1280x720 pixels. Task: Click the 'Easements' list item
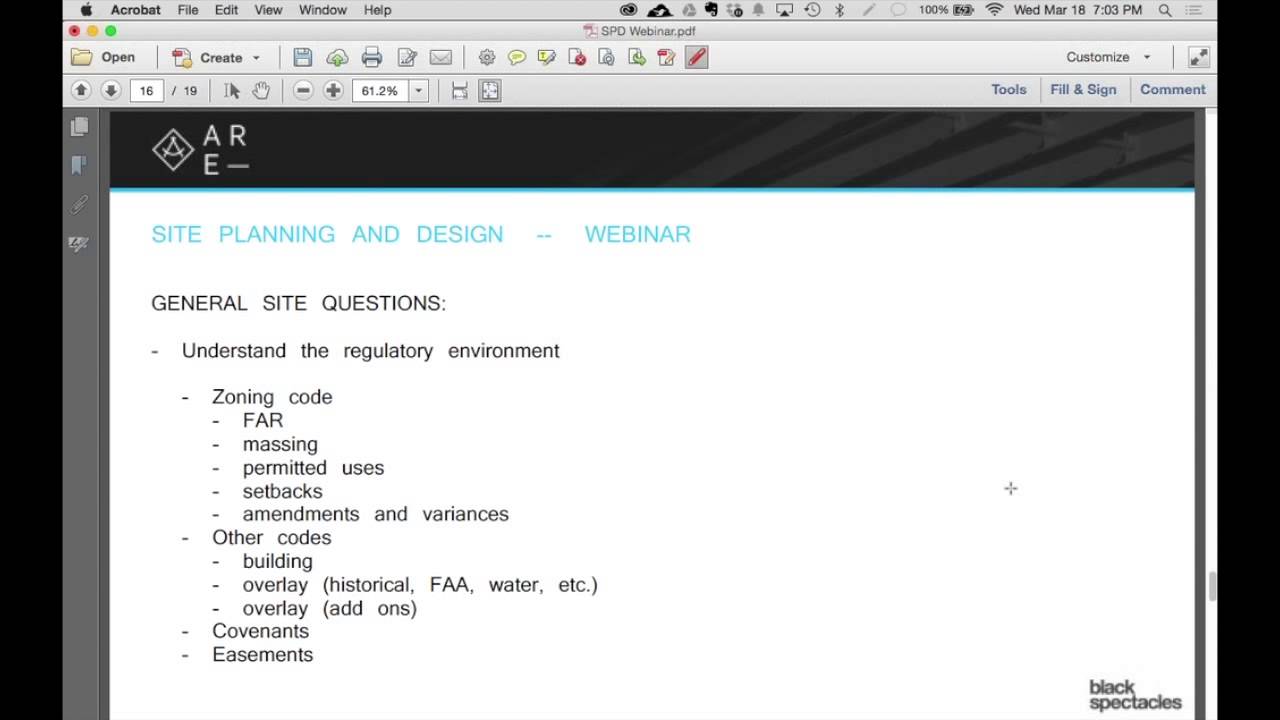pos(262,654)
